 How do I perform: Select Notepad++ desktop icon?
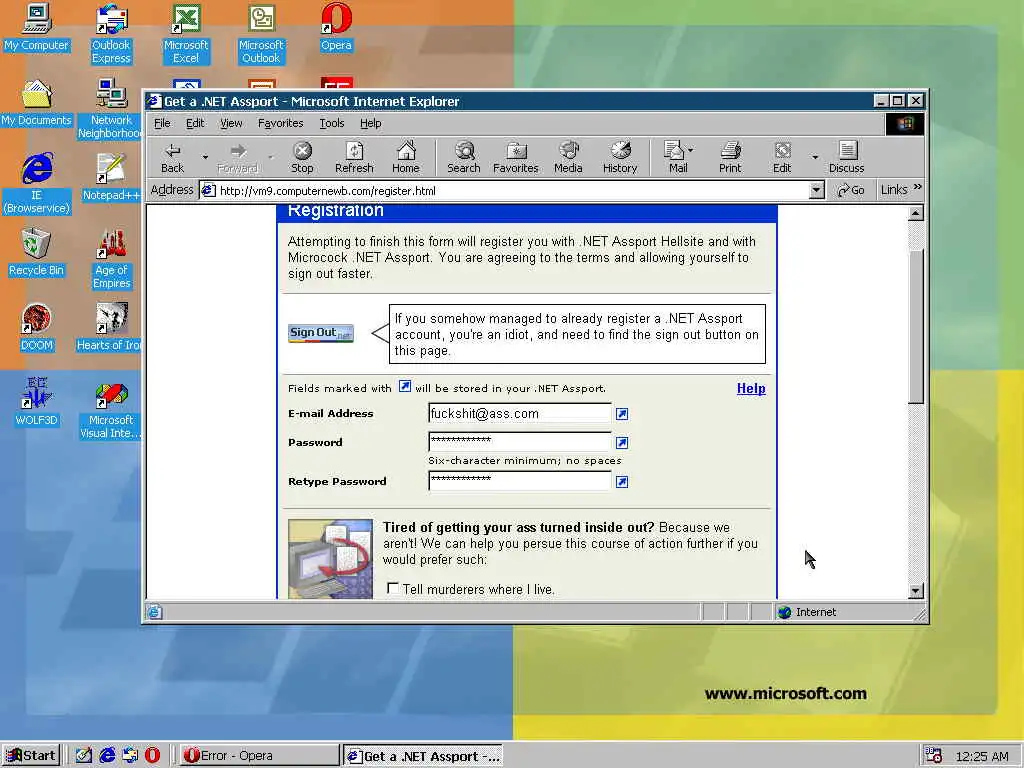(111, 178)
